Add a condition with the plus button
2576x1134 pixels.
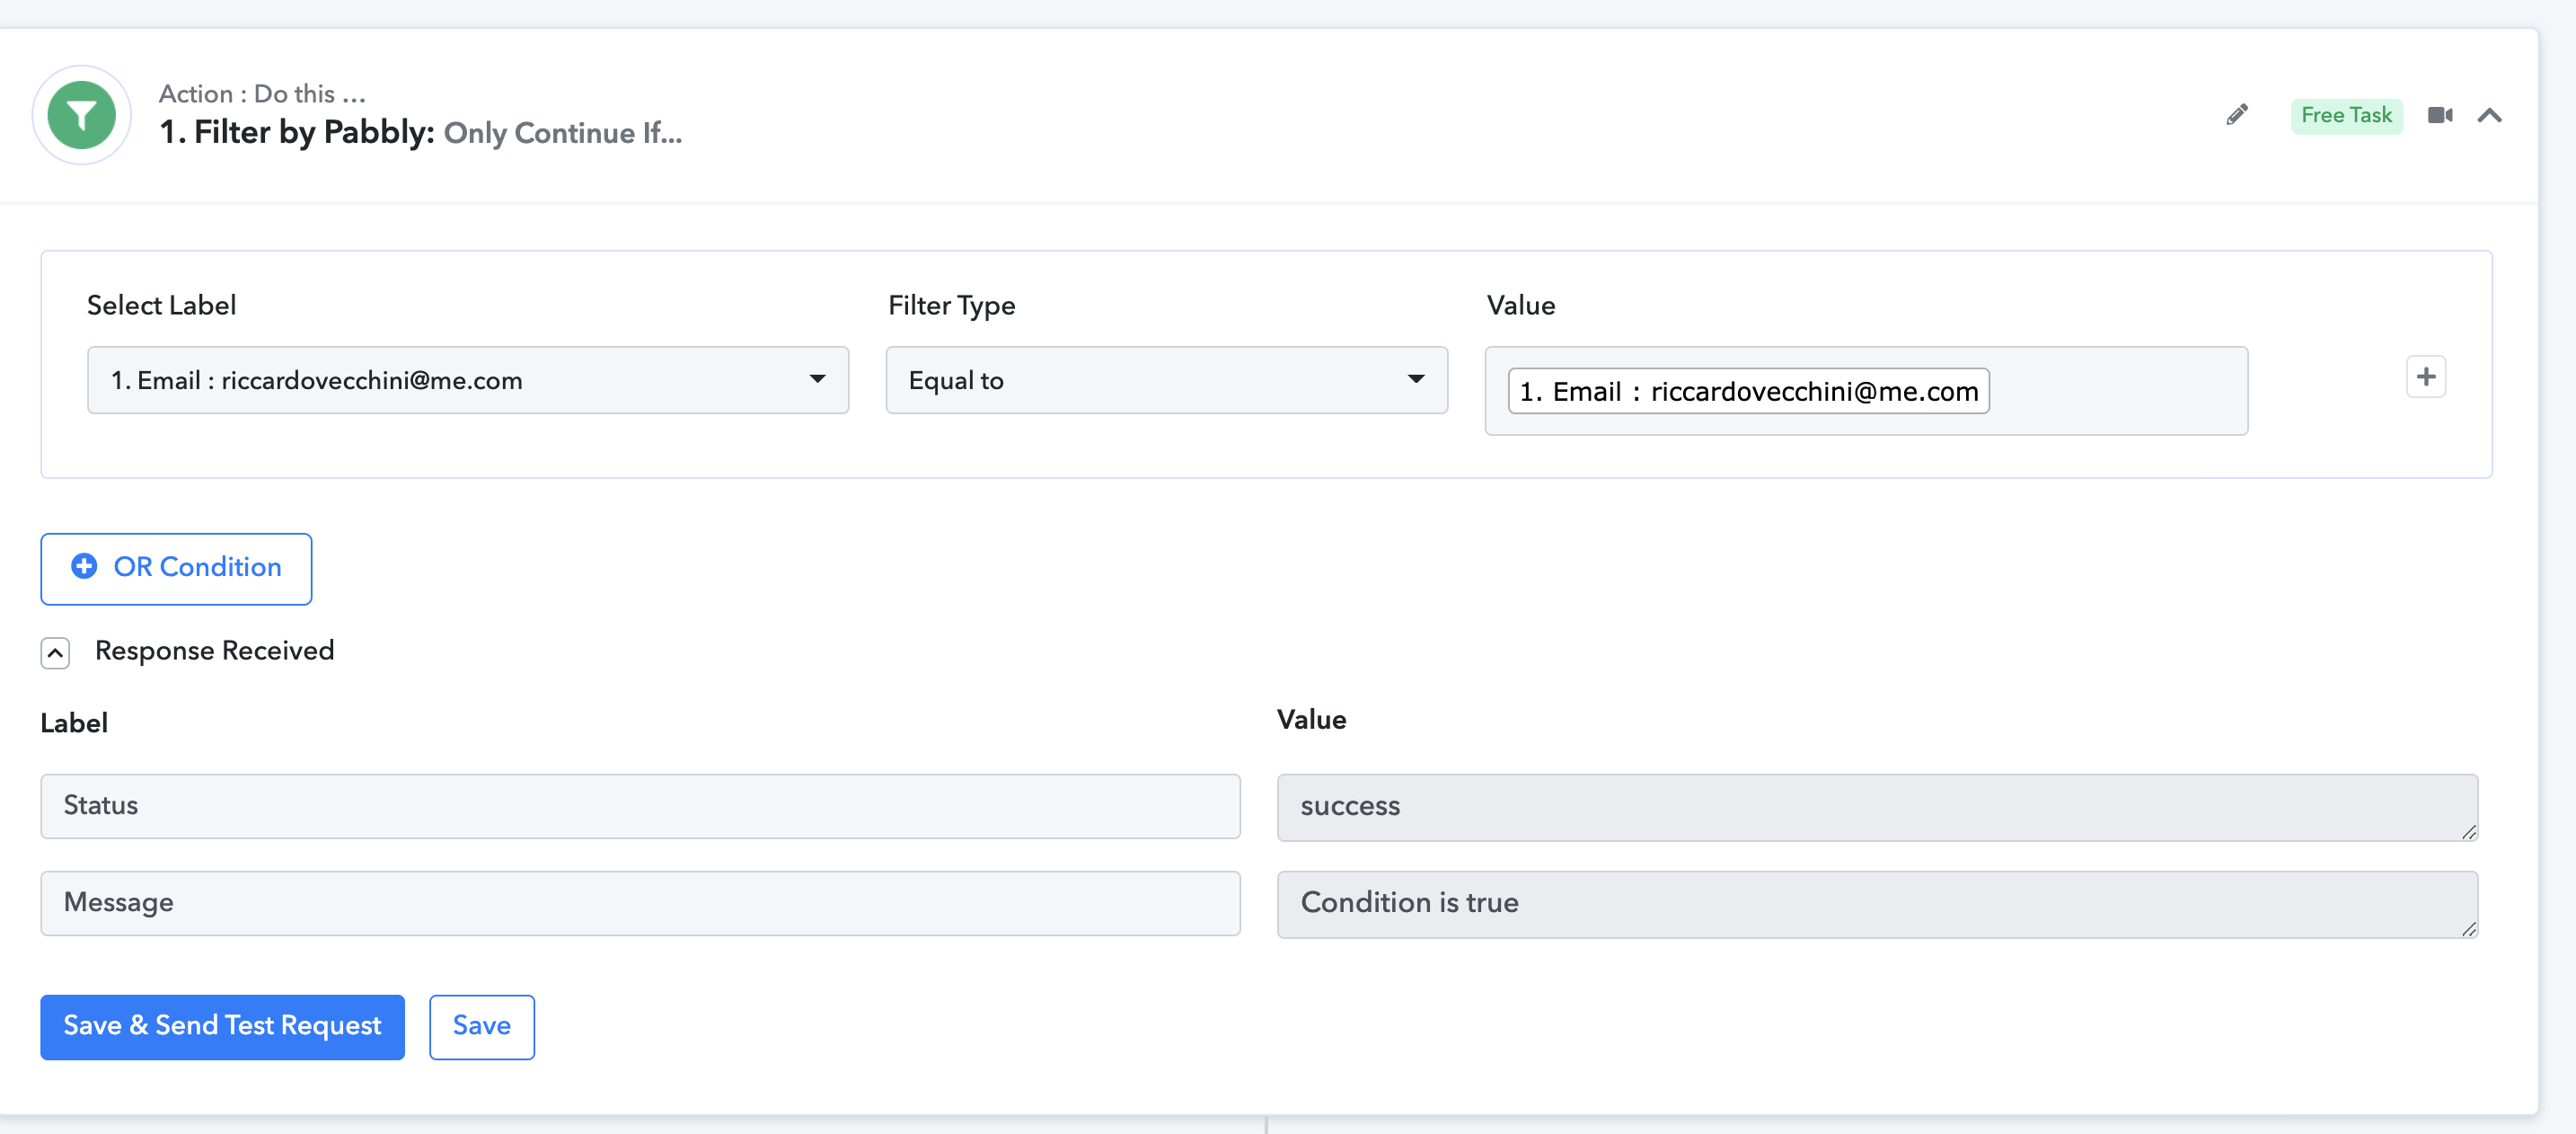coord(2426,377)
